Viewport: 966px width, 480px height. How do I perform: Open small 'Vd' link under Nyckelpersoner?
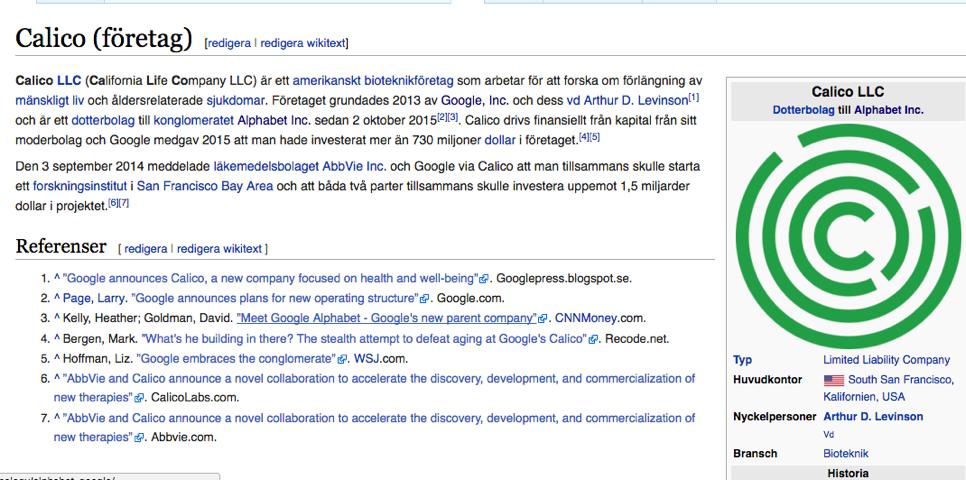click(829, 434)
